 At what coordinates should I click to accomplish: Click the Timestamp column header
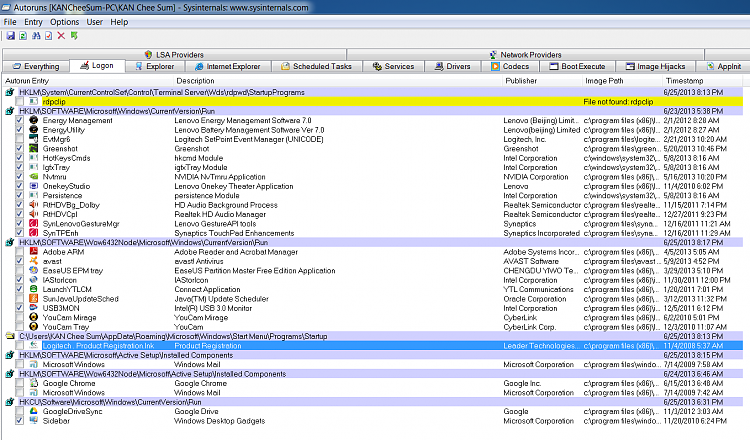tap(702, 81)
